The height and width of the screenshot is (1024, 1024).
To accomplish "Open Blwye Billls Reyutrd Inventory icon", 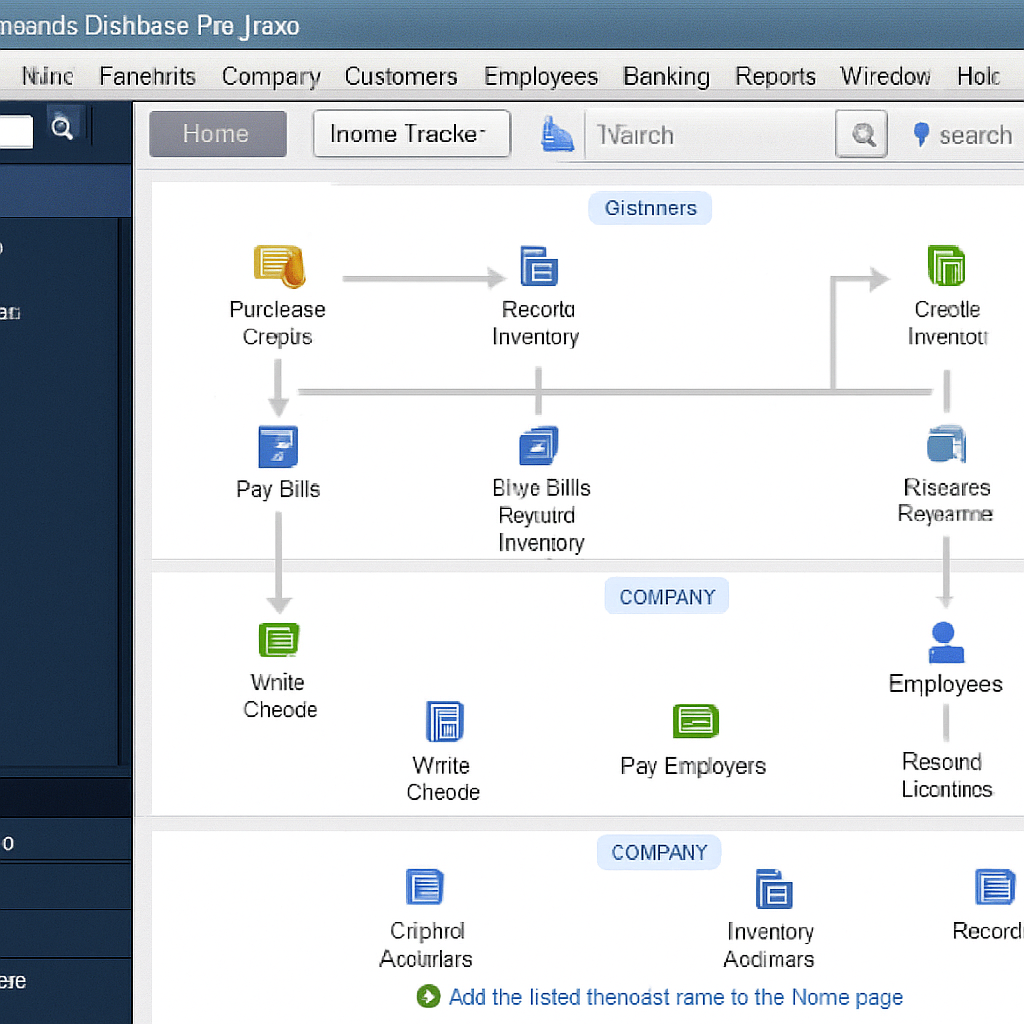I will point(539,445).
